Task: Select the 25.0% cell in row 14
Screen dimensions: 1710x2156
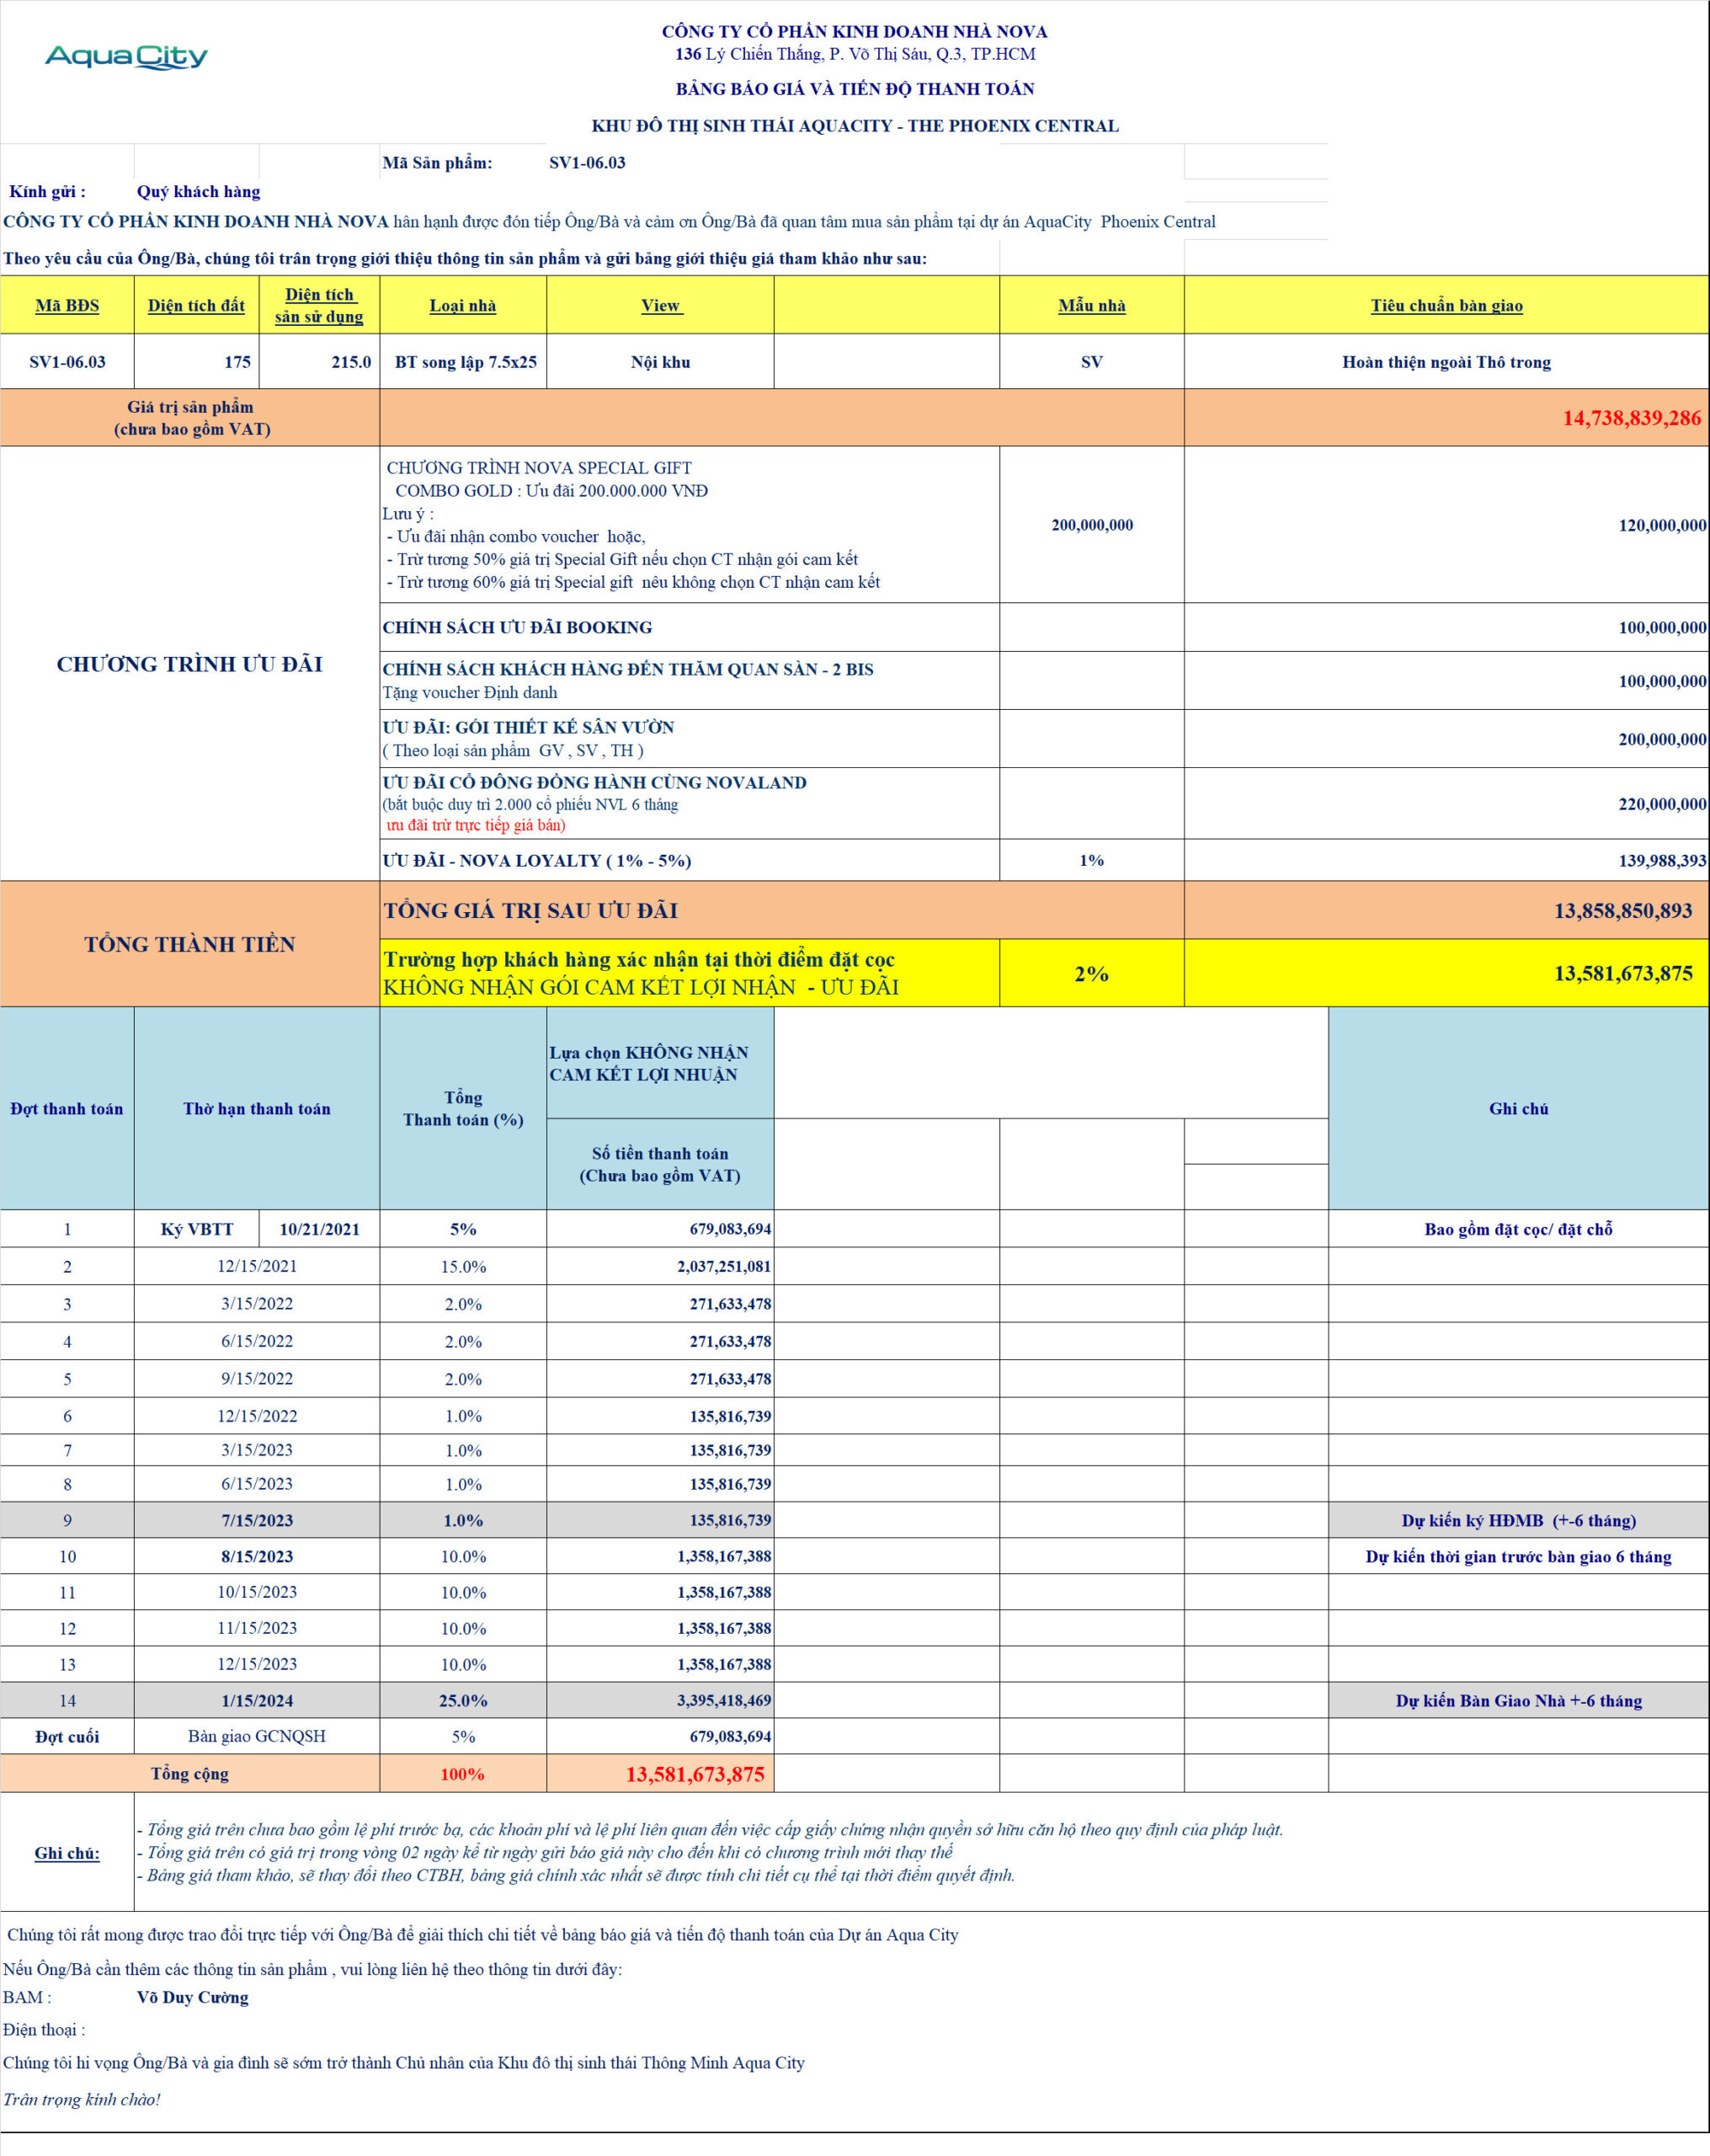Action: click(463, 1701)
